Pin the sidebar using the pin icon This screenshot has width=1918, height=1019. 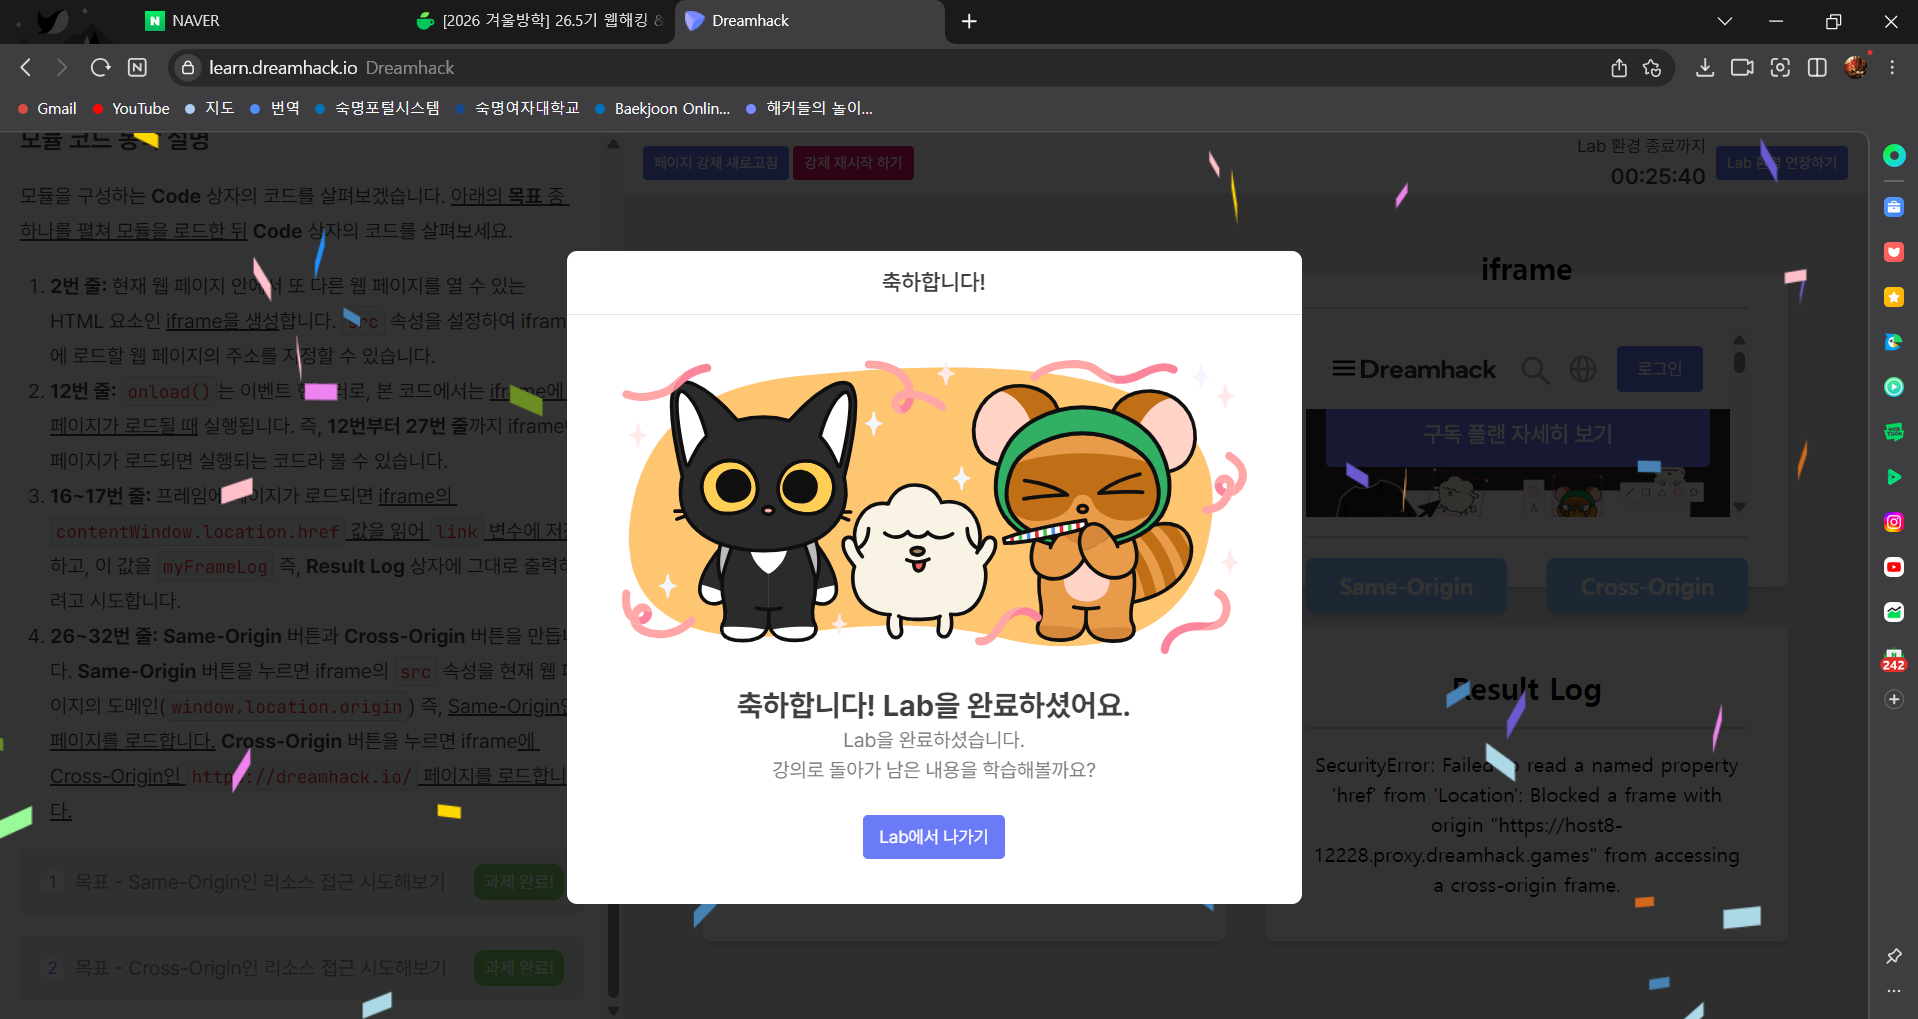[x=1893, y=956]
